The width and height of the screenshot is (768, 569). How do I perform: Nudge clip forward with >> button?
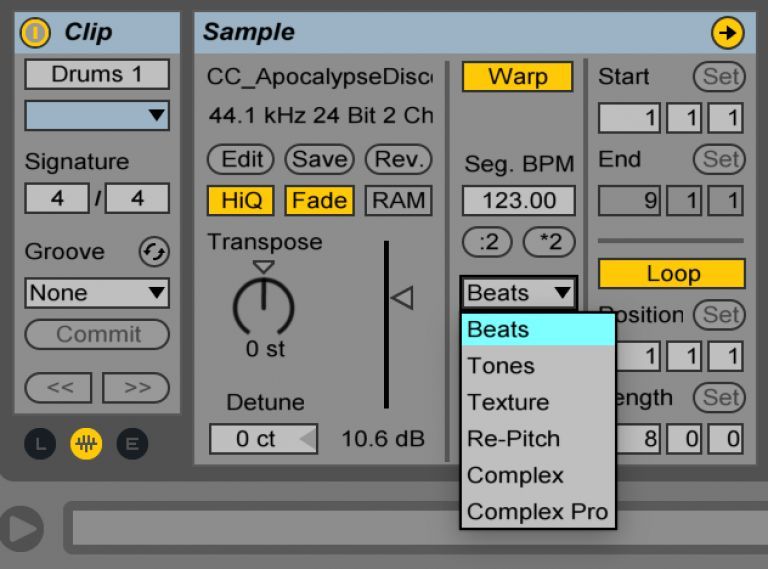point(136,387)
